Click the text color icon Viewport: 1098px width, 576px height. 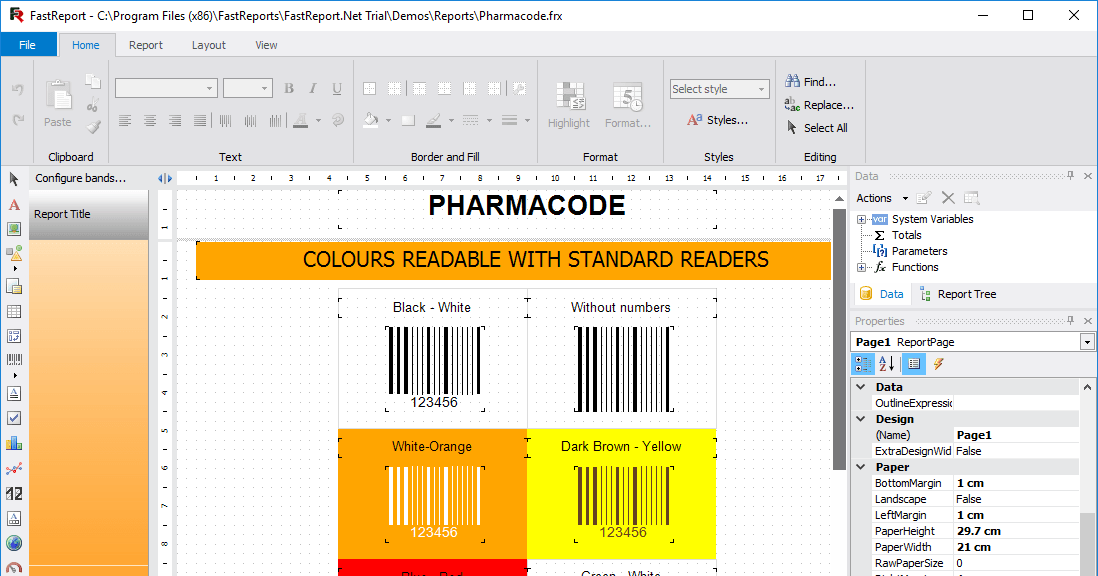(x=301, y=120)
